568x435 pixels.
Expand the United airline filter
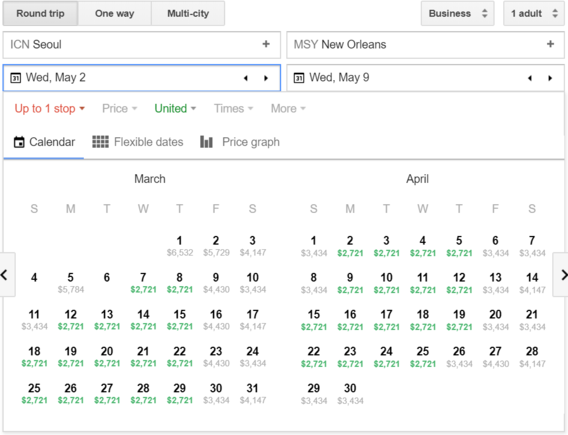pyautogui.click(x=175, y=108)
